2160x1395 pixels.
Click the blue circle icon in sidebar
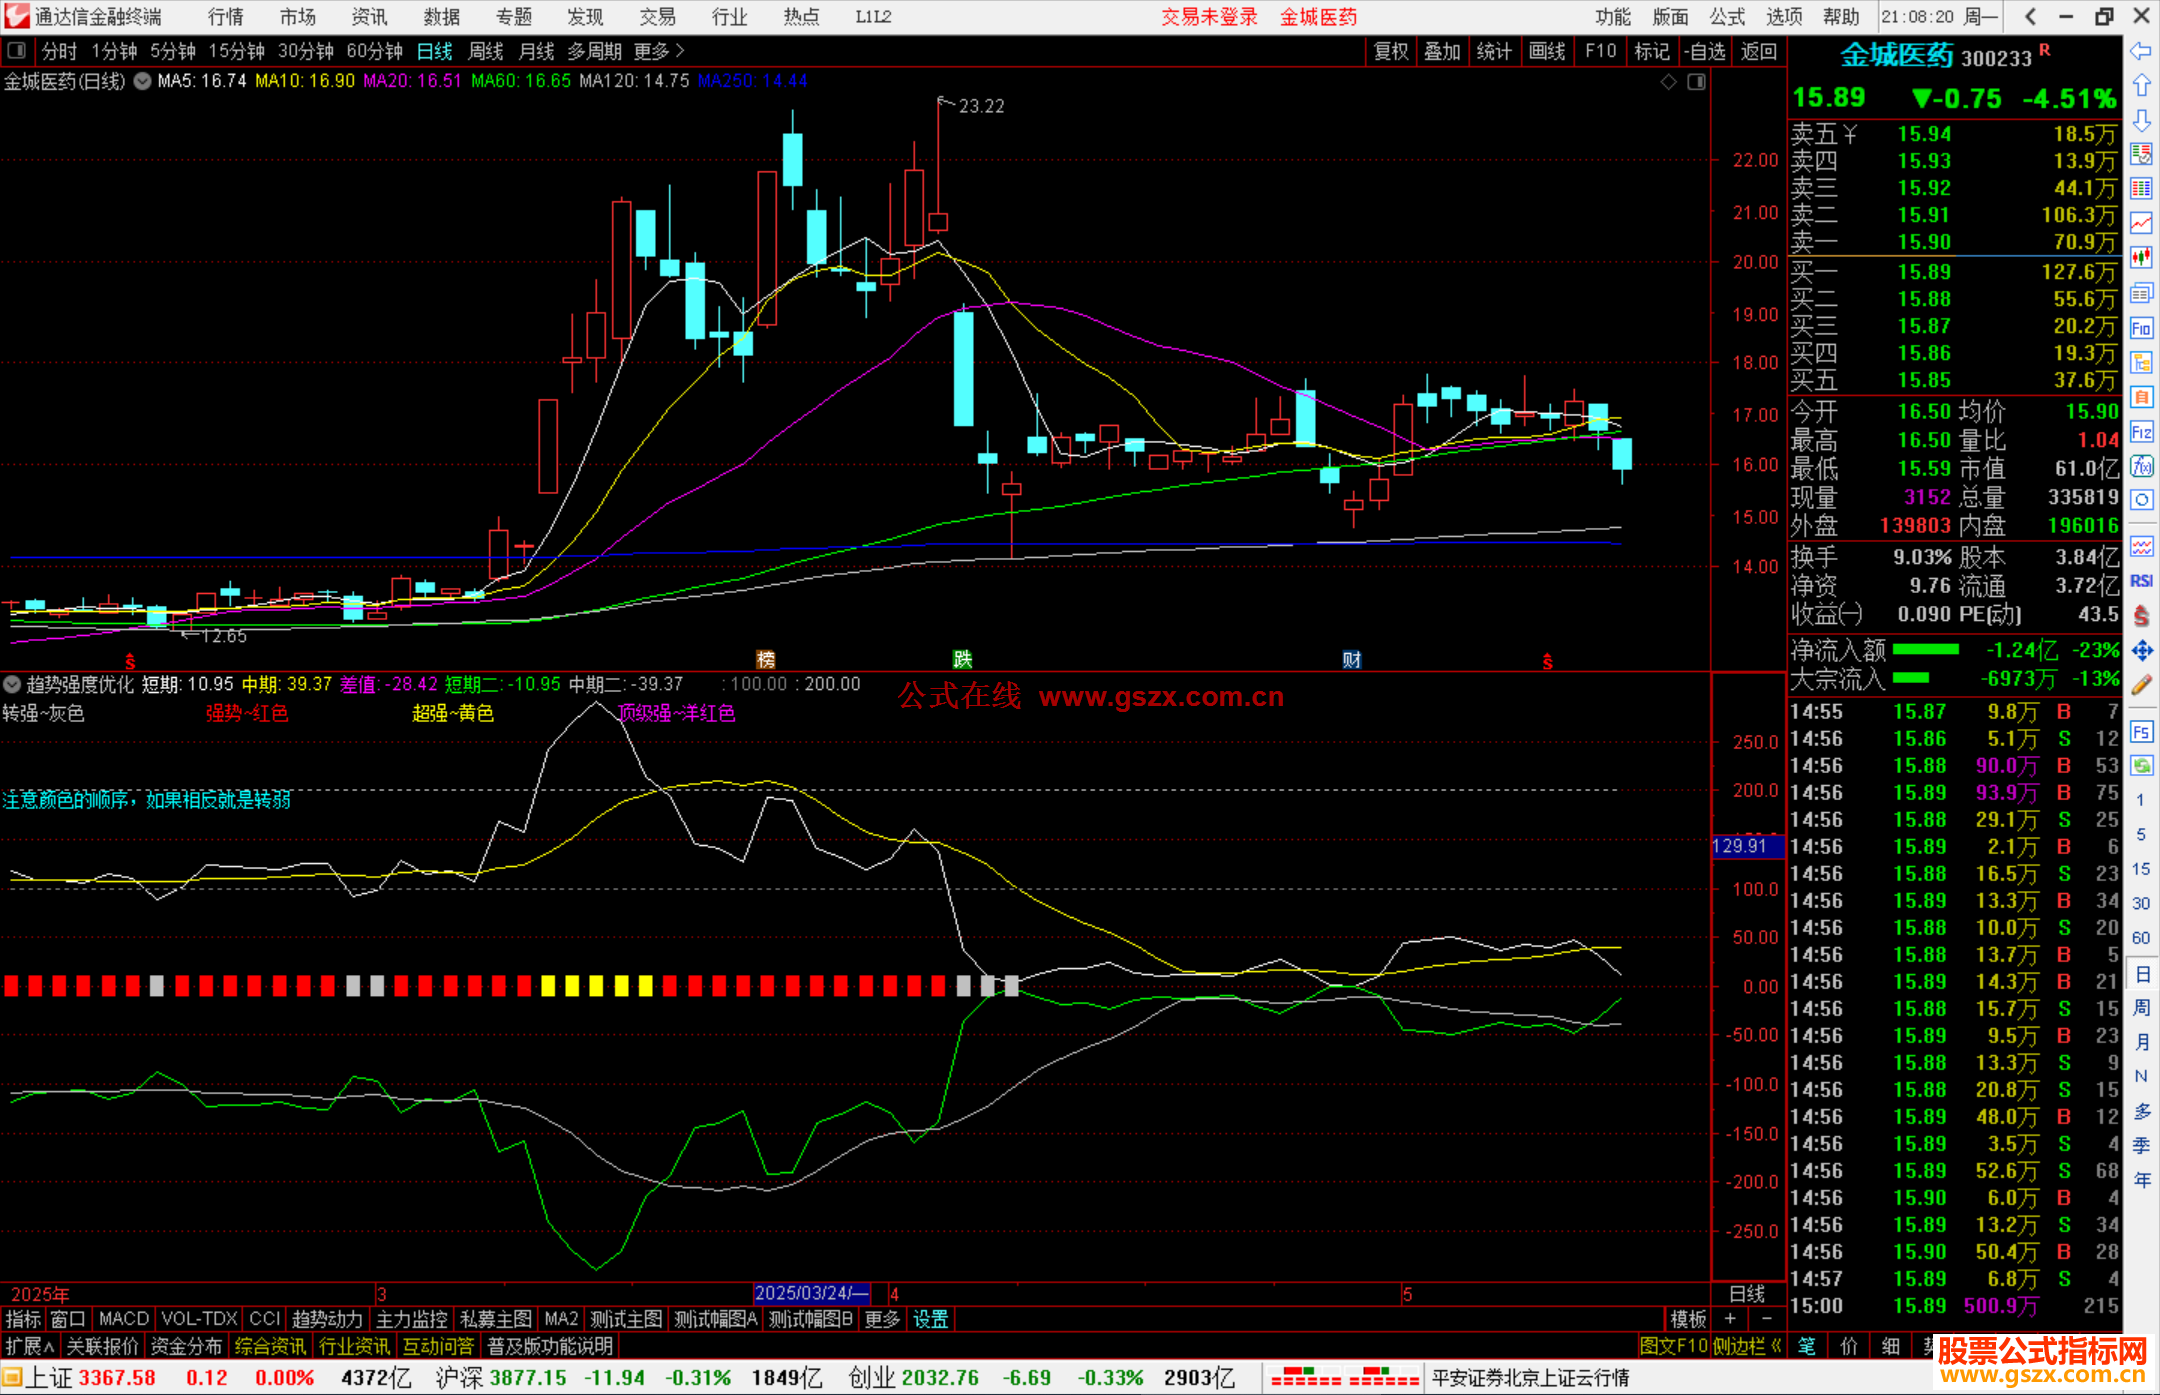pyautogui.click(x=2141, y=500)
